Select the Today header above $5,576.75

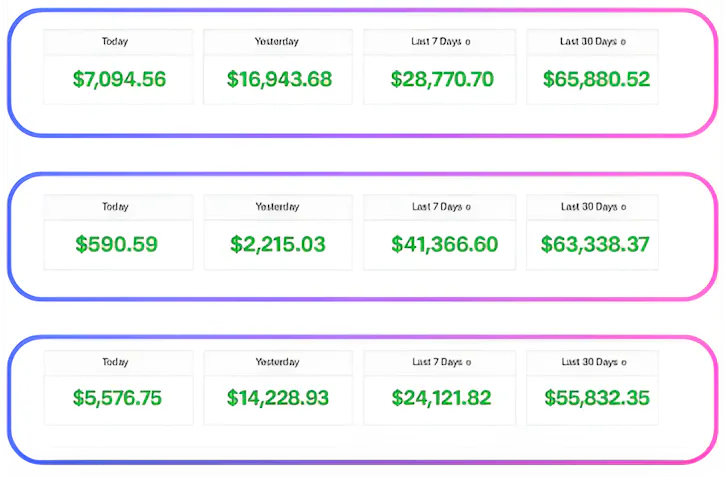click(x=116, y=362)
